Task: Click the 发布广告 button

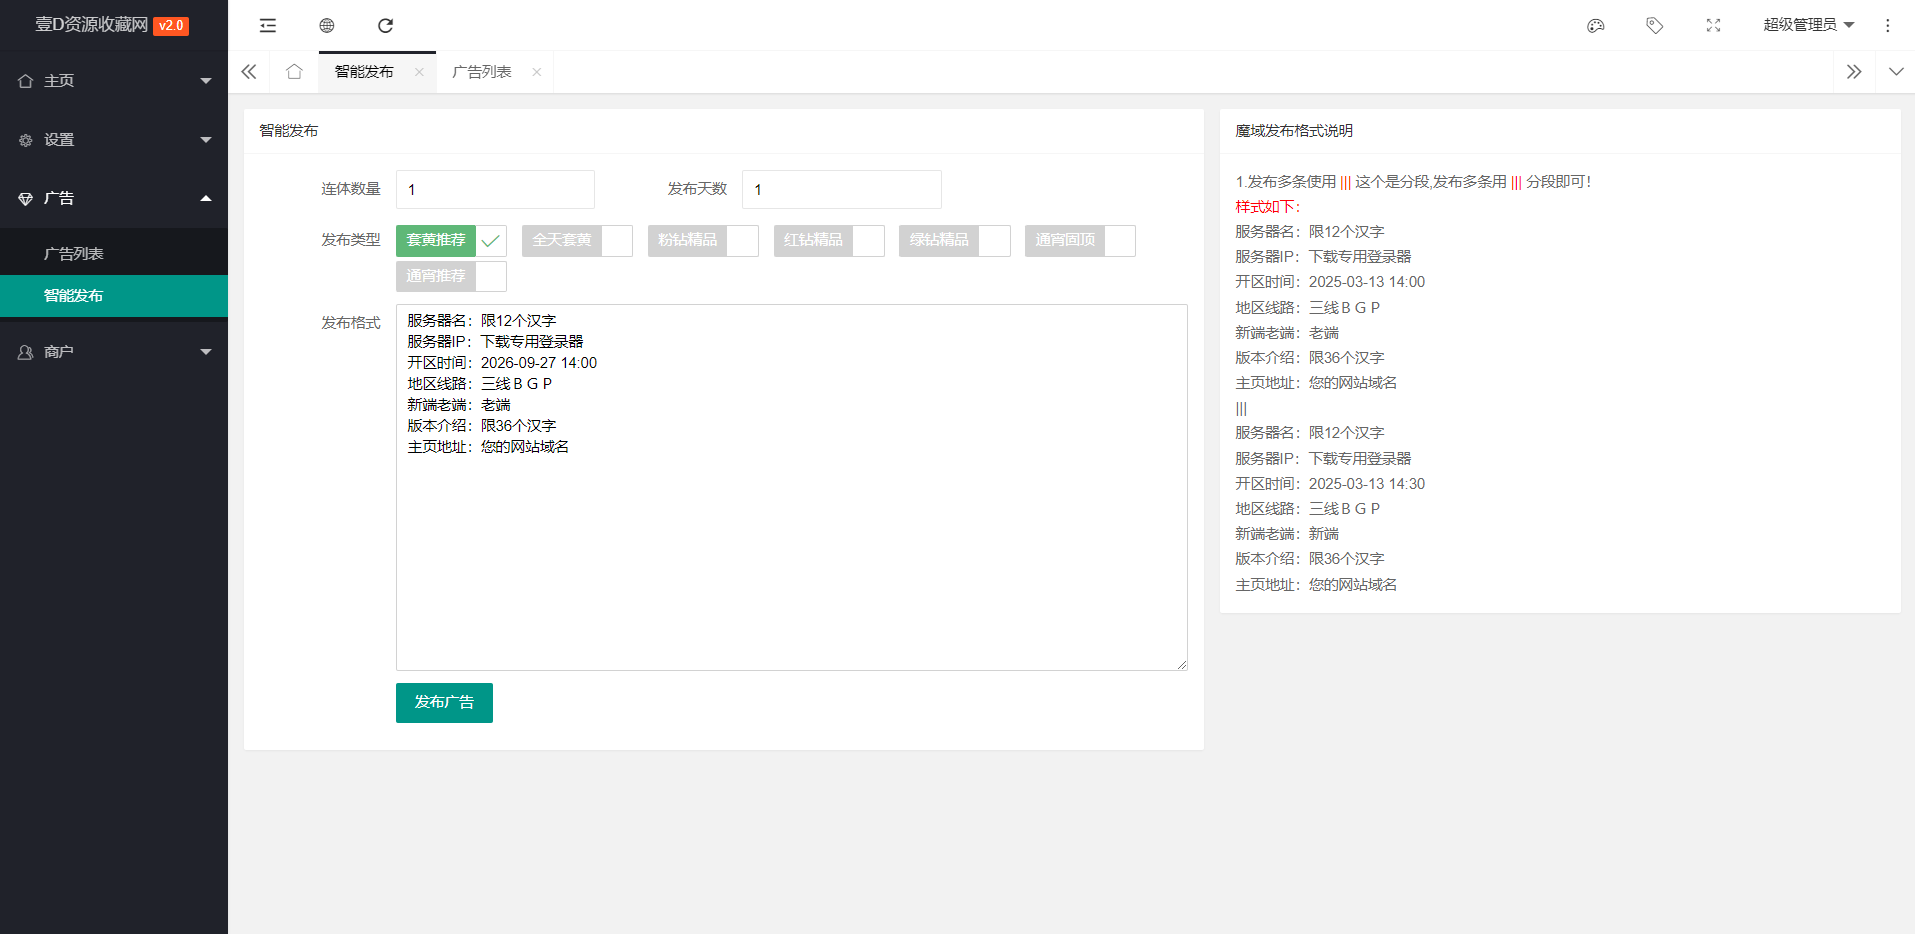Action: 444,703
